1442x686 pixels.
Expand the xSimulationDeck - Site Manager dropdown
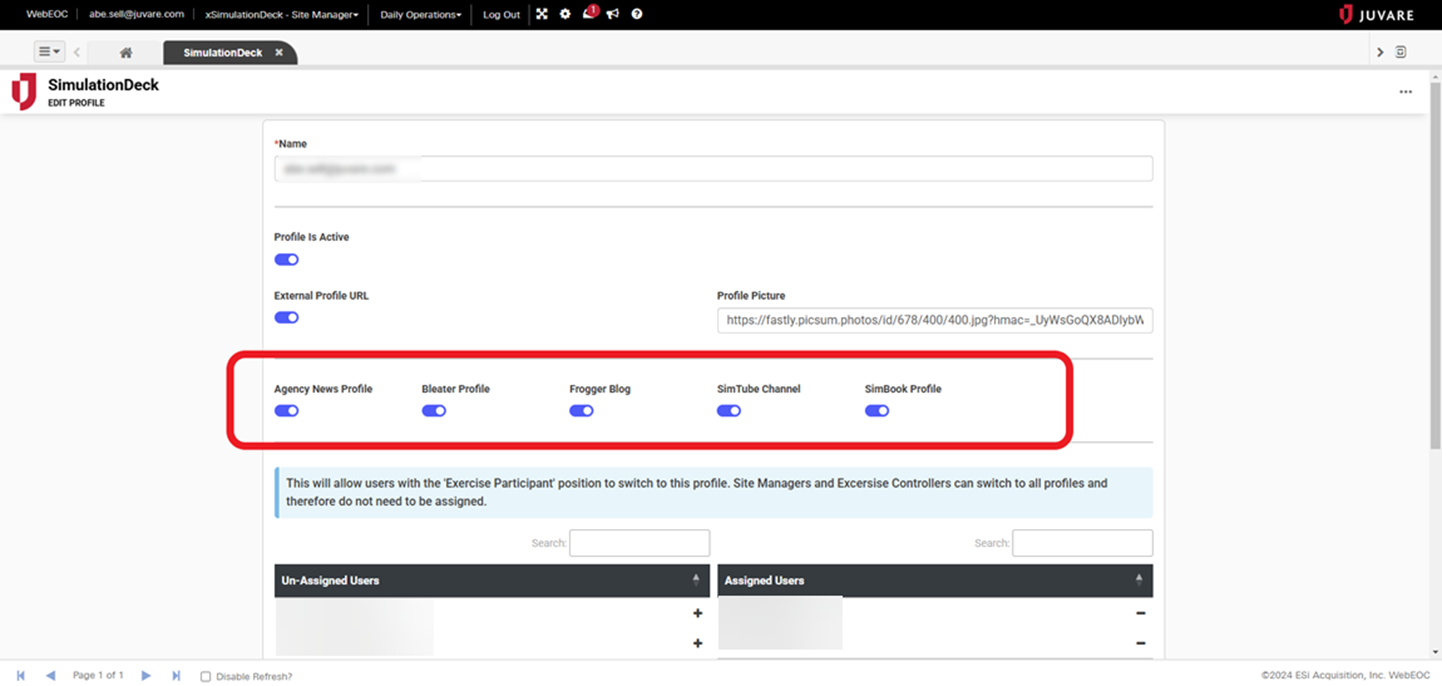click(x=281, y=15)
